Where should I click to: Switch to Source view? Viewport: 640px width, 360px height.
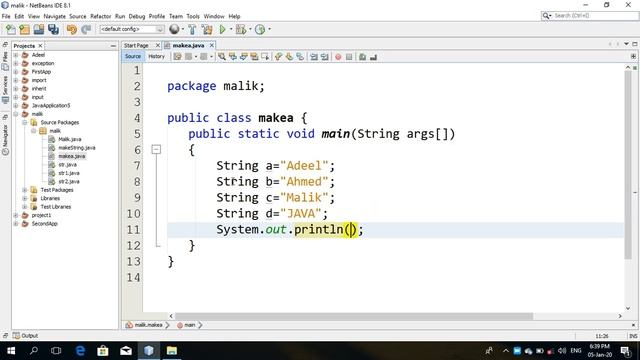[x=133, y=56]
